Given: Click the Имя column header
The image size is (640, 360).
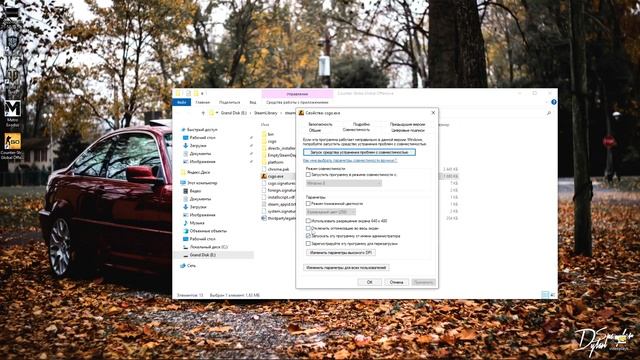Looking at the screenshot, I should click(x=265, y=124).
